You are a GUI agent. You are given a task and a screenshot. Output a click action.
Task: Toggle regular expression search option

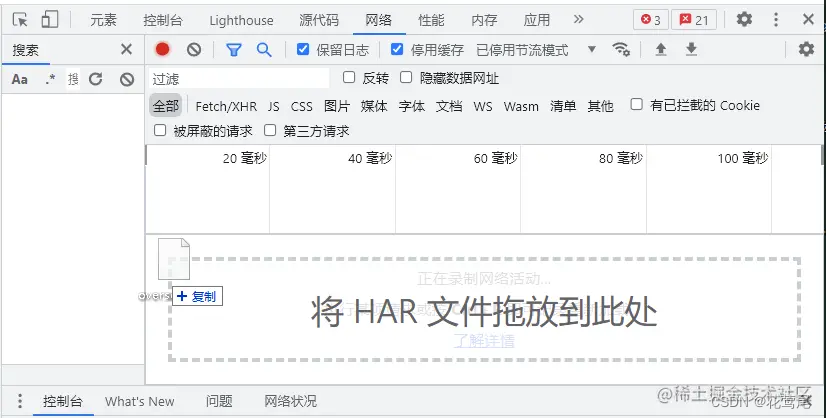tap(50, 80)
